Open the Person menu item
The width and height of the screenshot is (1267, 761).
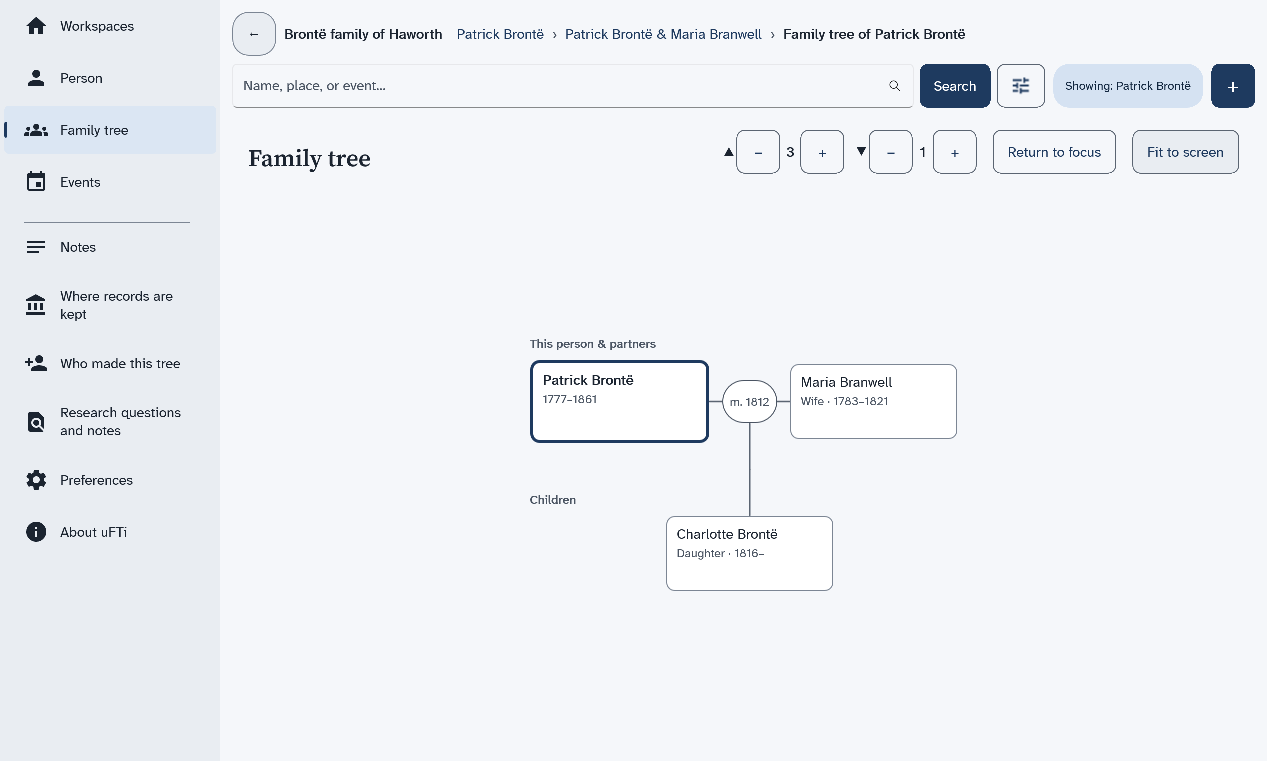tap(110, 78)
